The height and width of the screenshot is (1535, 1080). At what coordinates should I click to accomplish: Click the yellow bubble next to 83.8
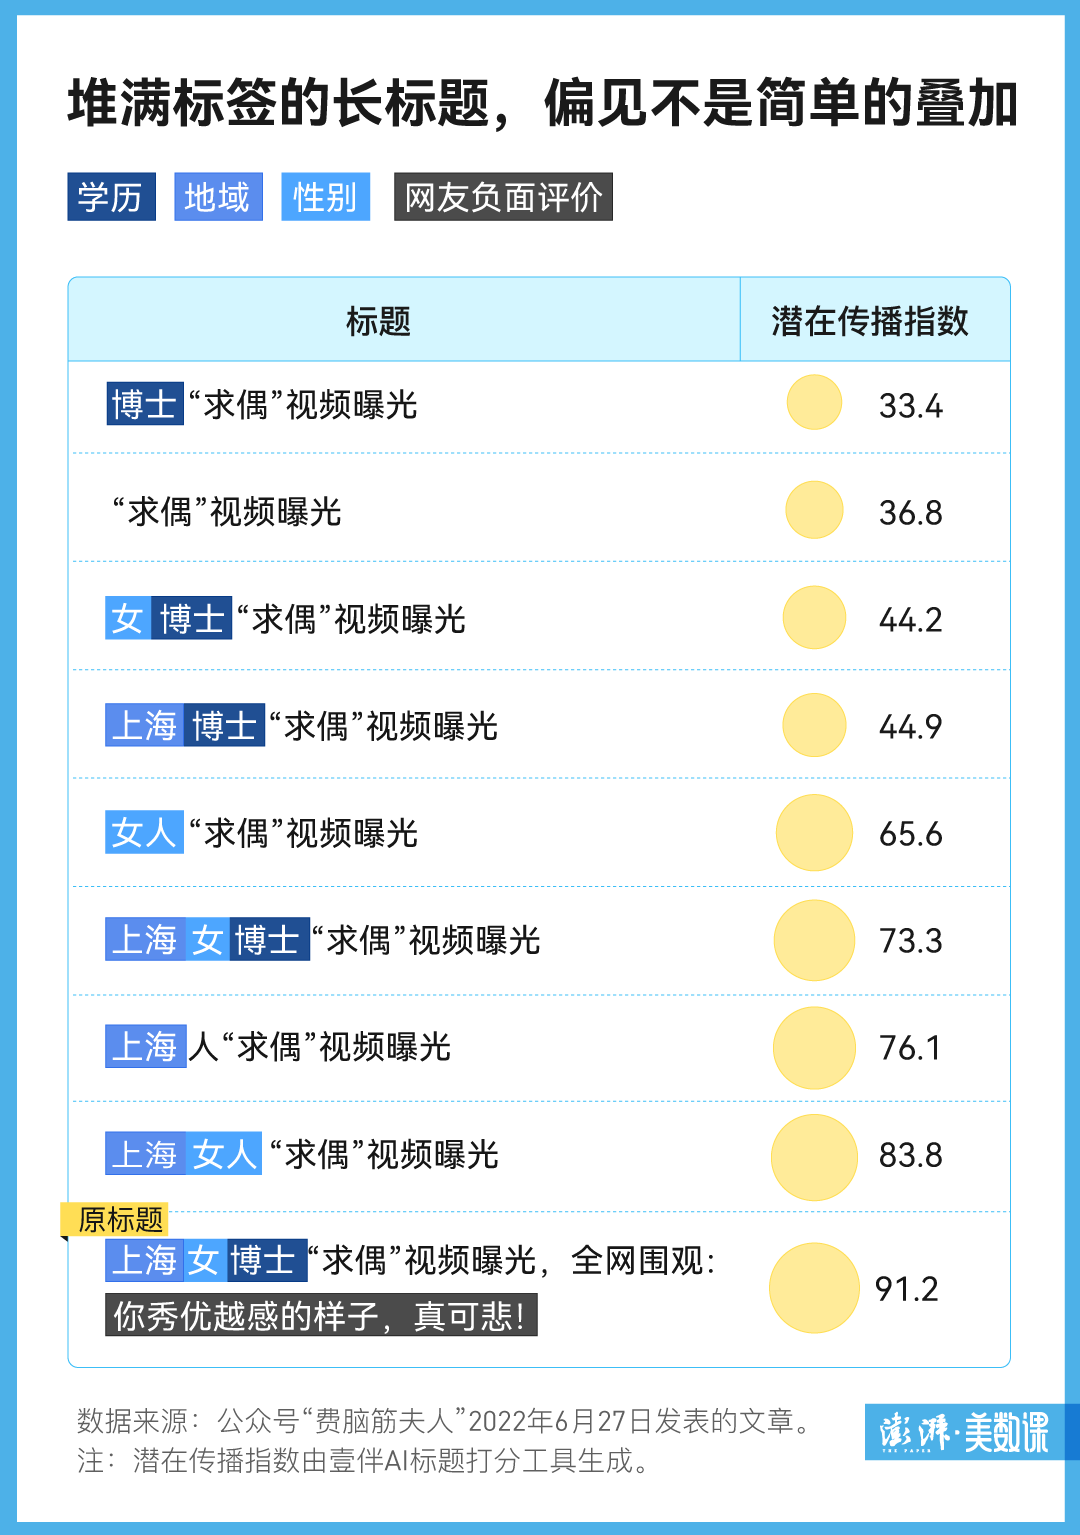coord(814,1157)
